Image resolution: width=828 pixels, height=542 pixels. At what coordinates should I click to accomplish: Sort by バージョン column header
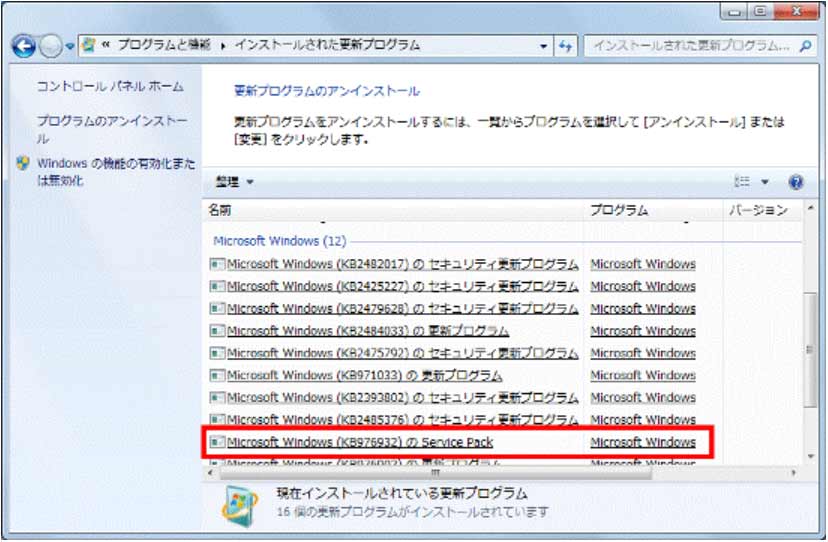[x=762, y=210]
